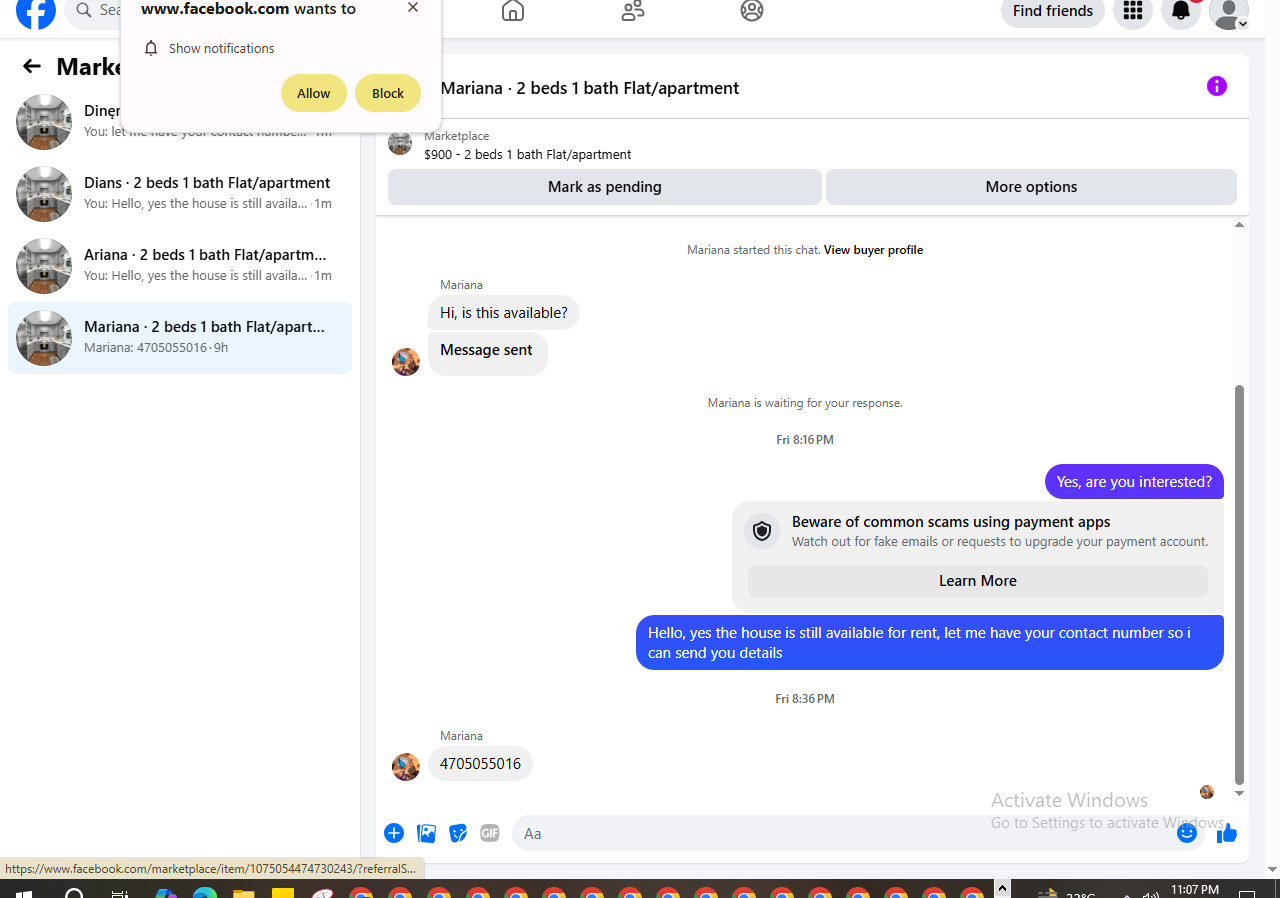Allow Facebook notifications
Viewport: 1280px width, 898px height.
313,93
